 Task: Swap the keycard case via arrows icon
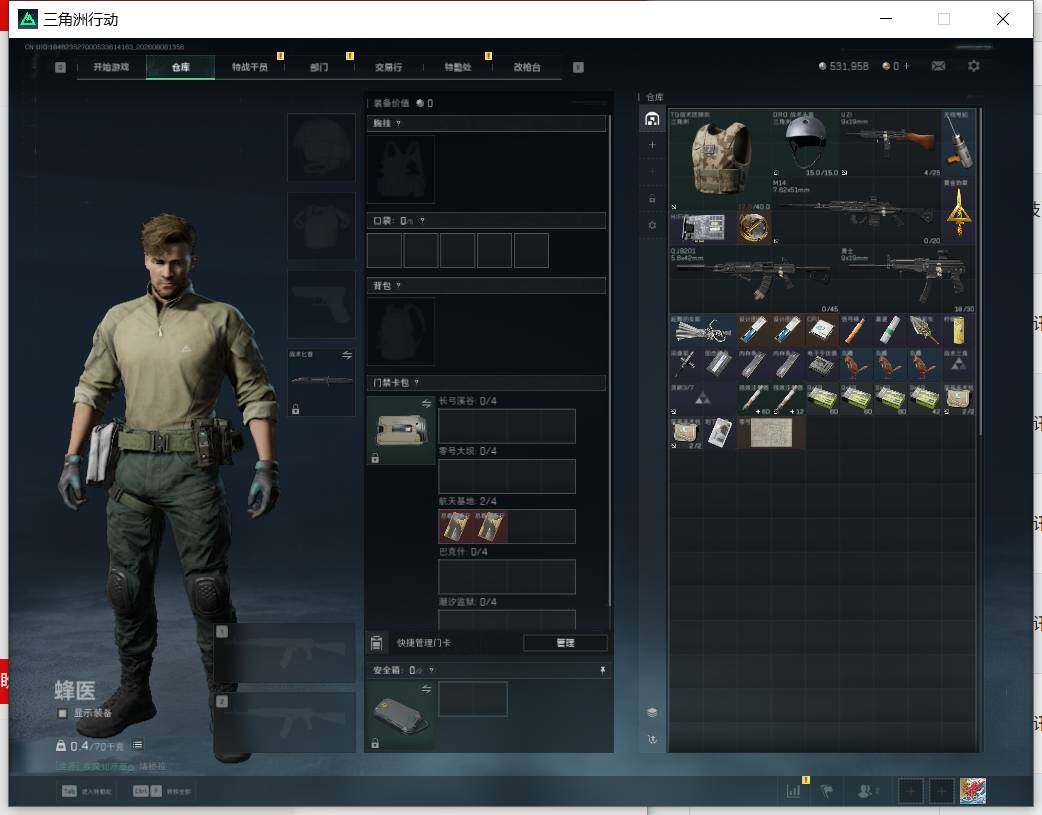pos(426,404)
